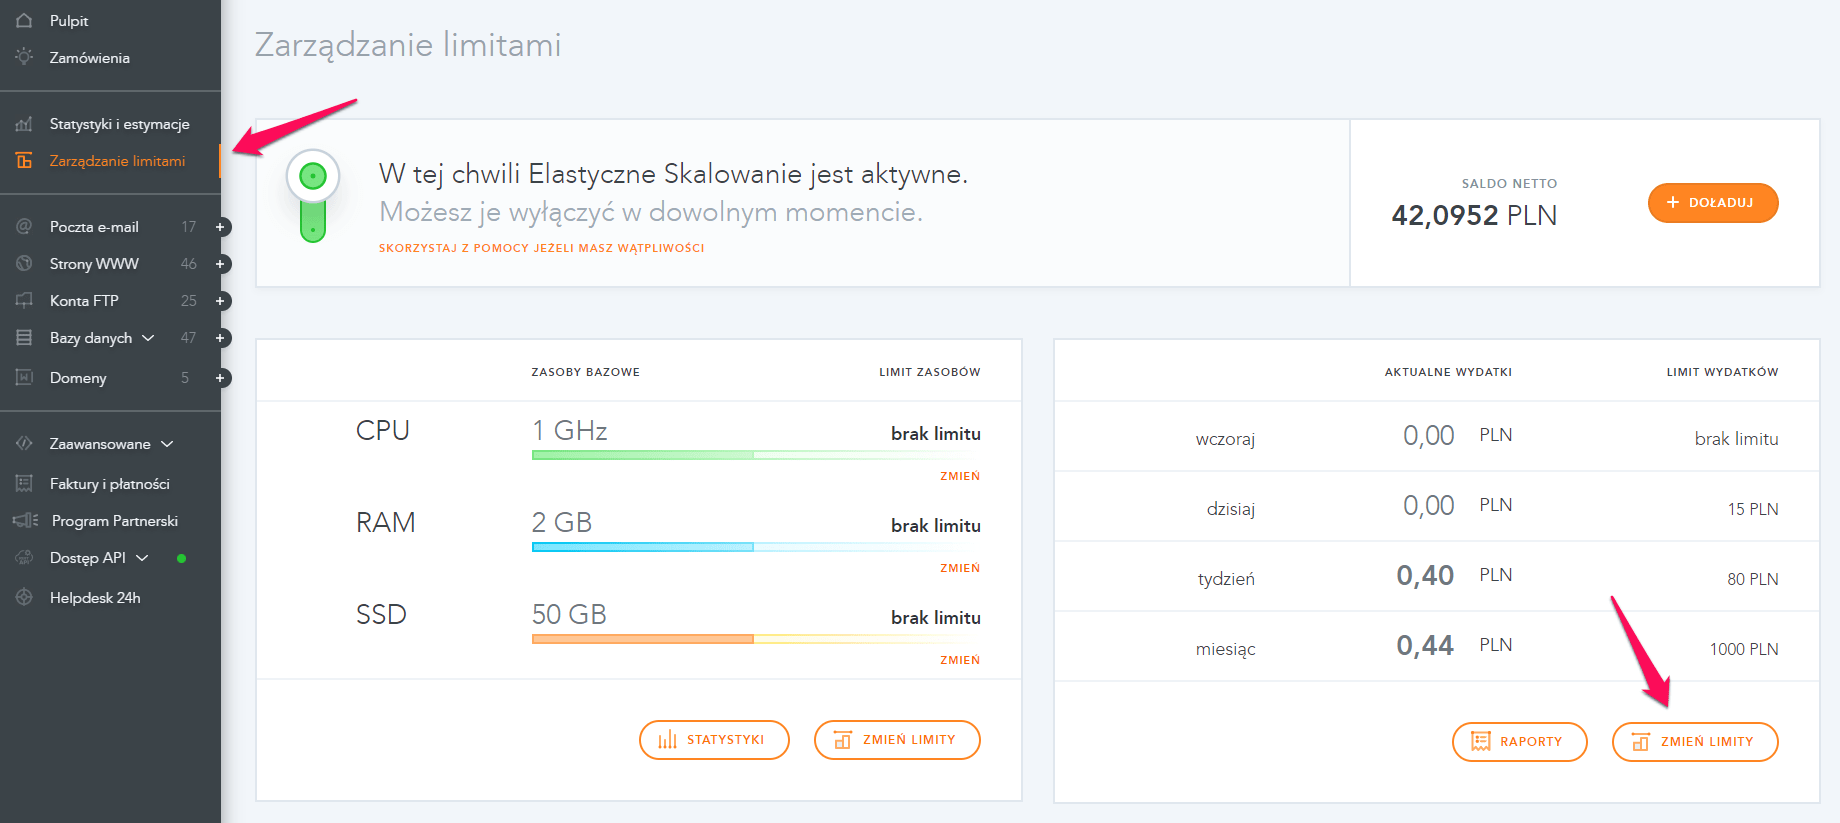The height and width of the screenshot is (823, 1840).
Task: Click ZMIEŃ LIMITY under resource limits
Action: pyautogui.click(x=897, y=740)
